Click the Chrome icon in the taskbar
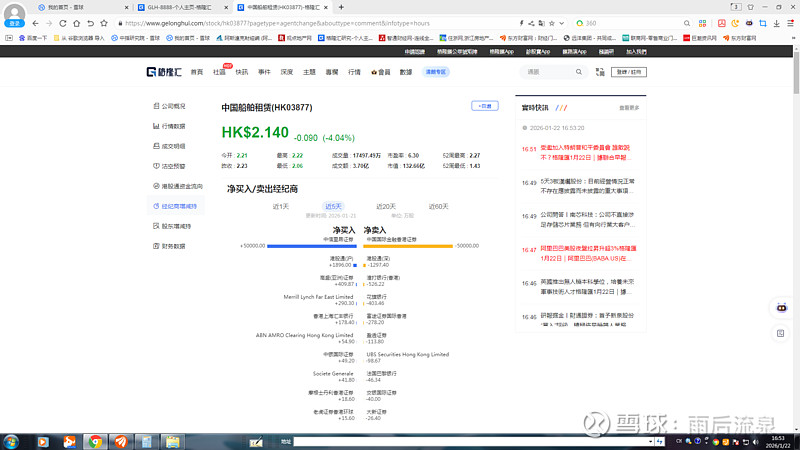This screenshot has width=800, height=450. click(94, 441)
